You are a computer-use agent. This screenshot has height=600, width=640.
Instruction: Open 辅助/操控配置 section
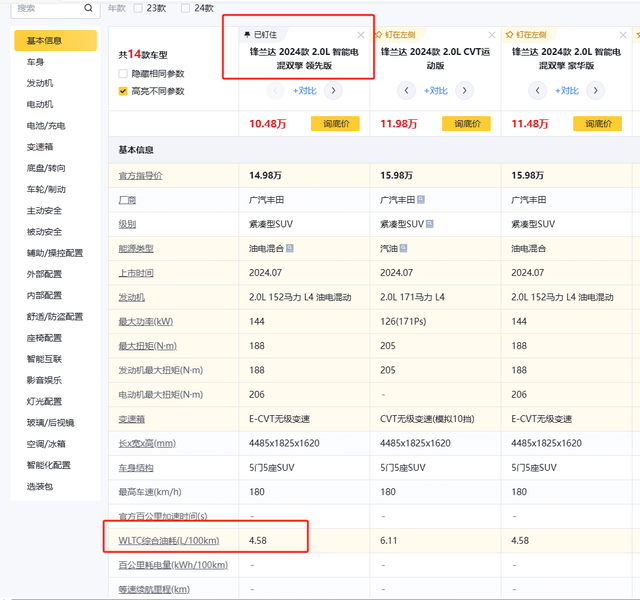pyautogui.click(x=55, y=253)
